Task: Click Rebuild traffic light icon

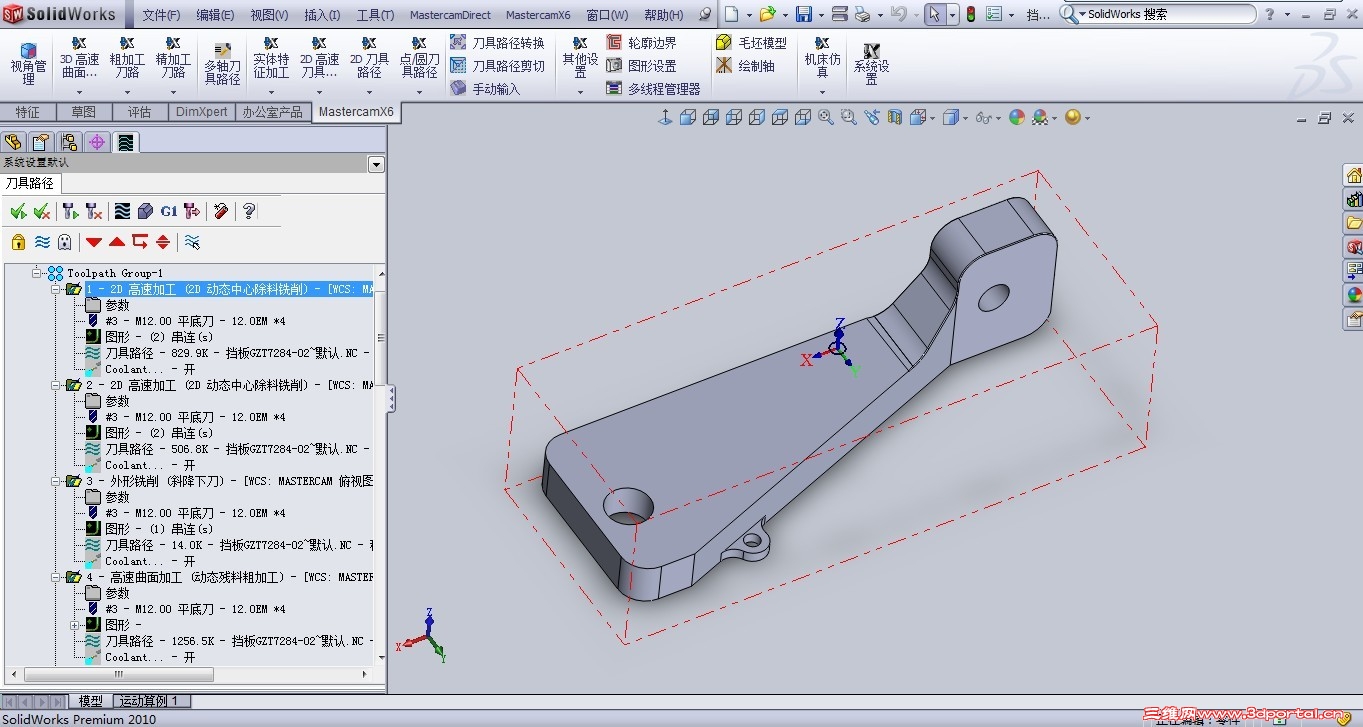Action: click(x=971, y=15)
